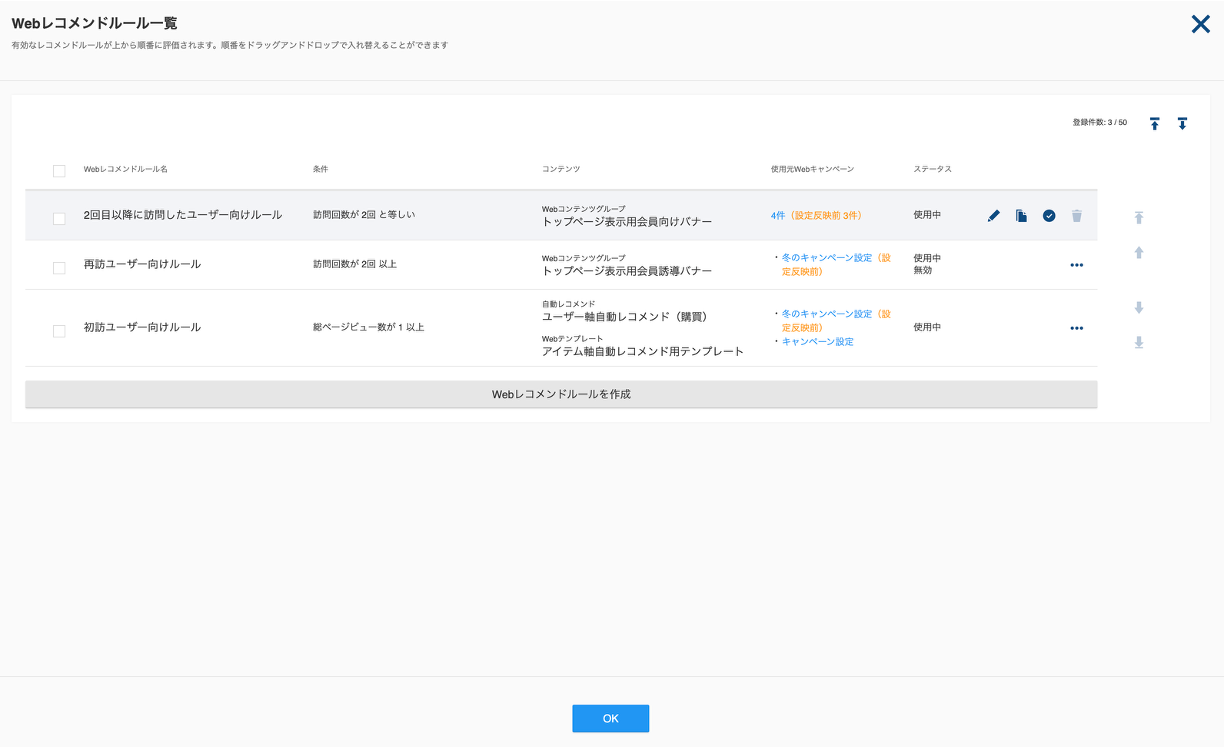Click the check-circle icon in the 2回目以降 row
The height and width of the screenshot is (748, 1224).
tap(1049, 215)
